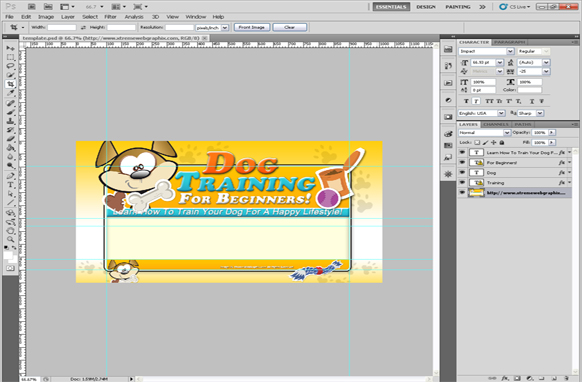Select the Dodge tool
This screenshot has width=582, height=382.
click(10, 166)
